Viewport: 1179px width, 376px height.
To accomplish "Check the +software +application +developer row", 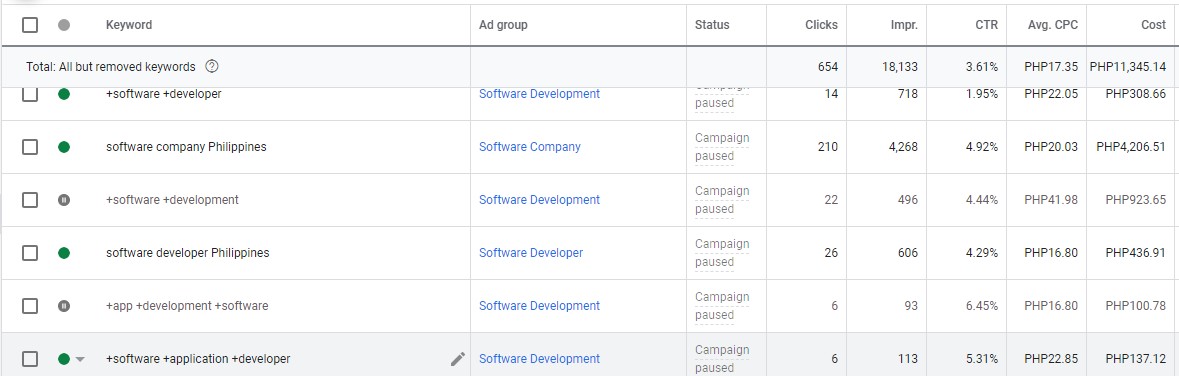I will [29, 359].
